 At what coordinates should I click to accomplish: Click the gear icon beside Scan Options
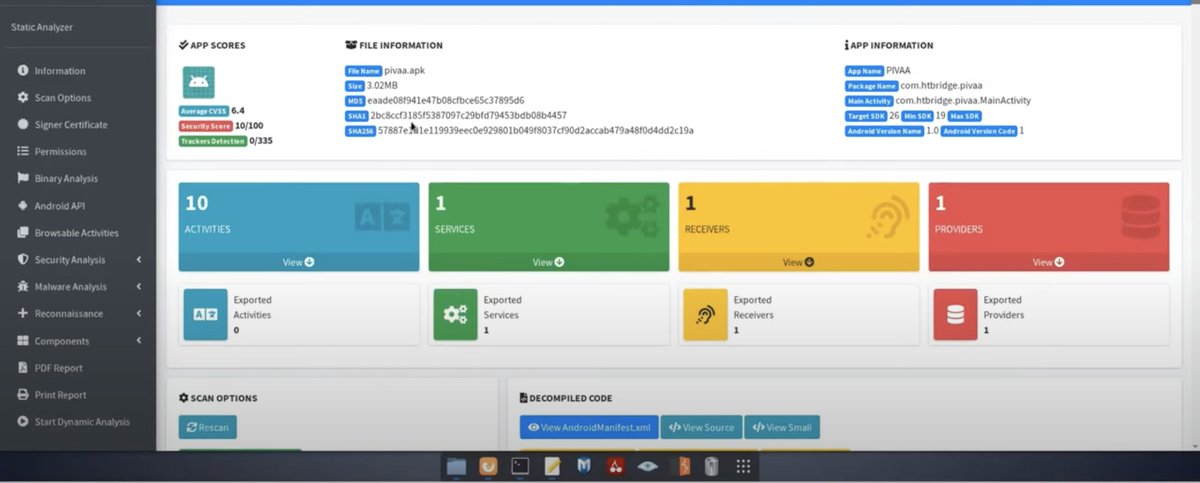coord(23,98)
